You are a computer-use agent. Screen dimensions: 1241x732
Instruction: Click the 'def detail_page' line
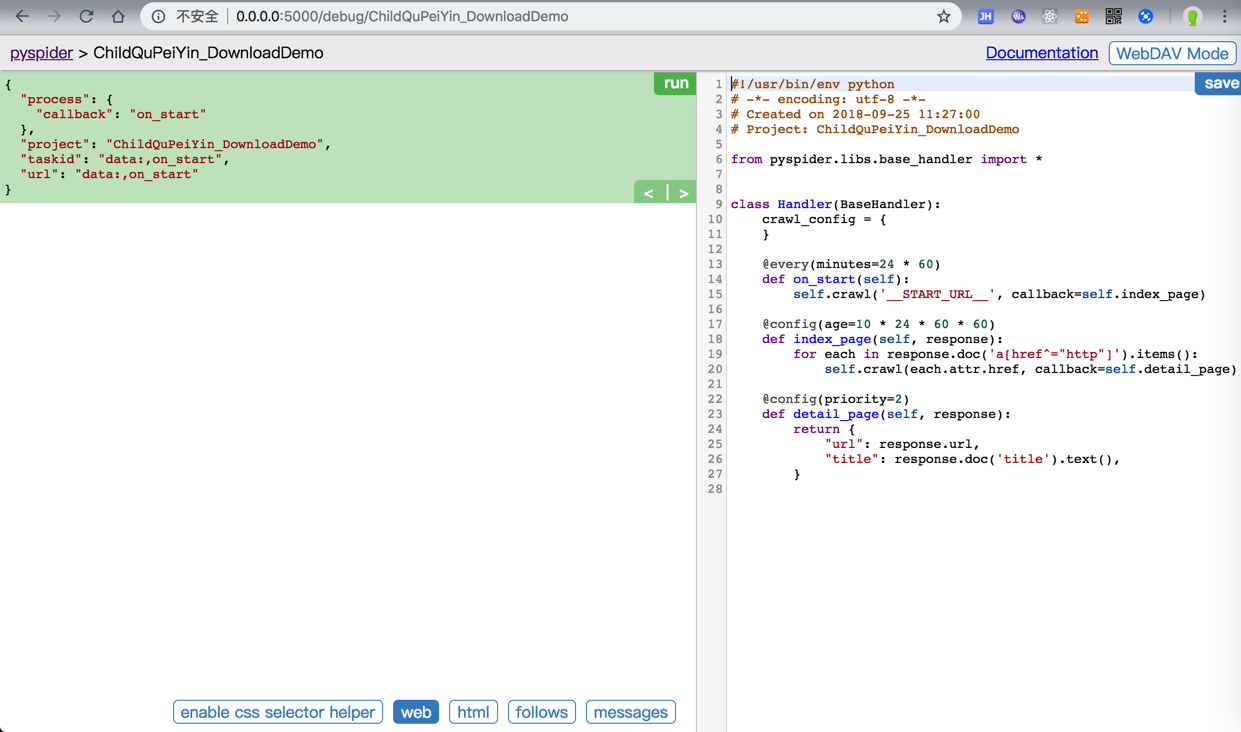click(x=886, y=414)
